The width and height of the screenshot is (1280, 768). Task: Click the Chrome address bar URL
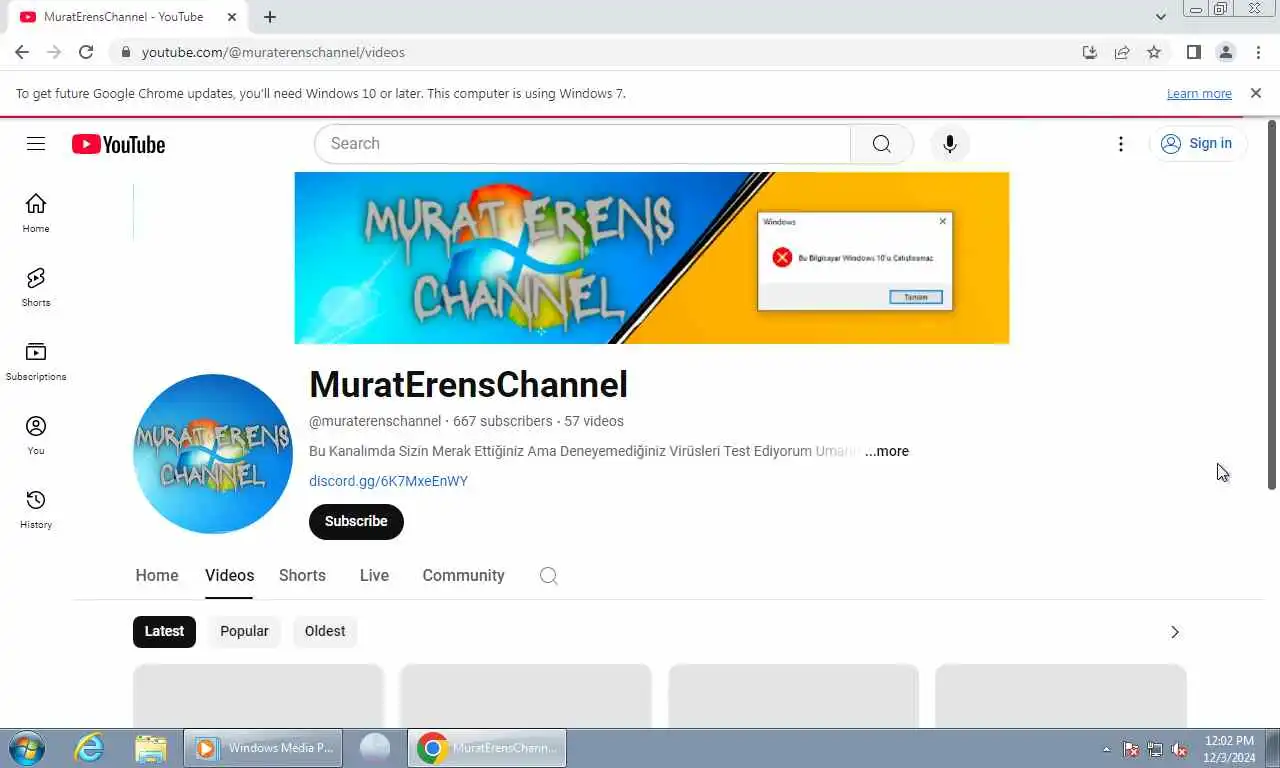point(273,52)
